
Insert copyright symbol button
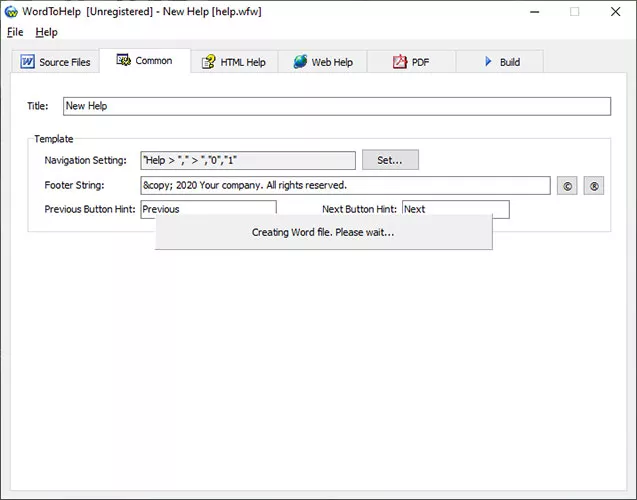567,186
